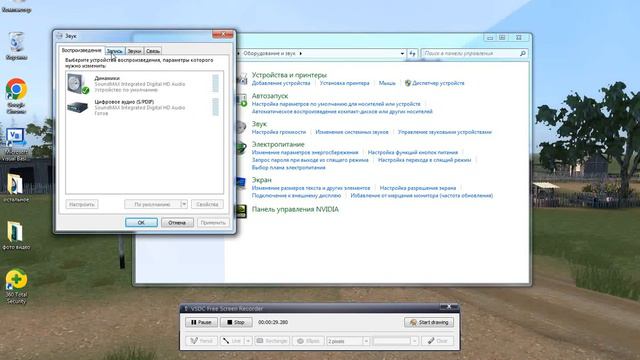Click the Установка принтера link
The width and height of the screenshot is (640, 360).
344,83
